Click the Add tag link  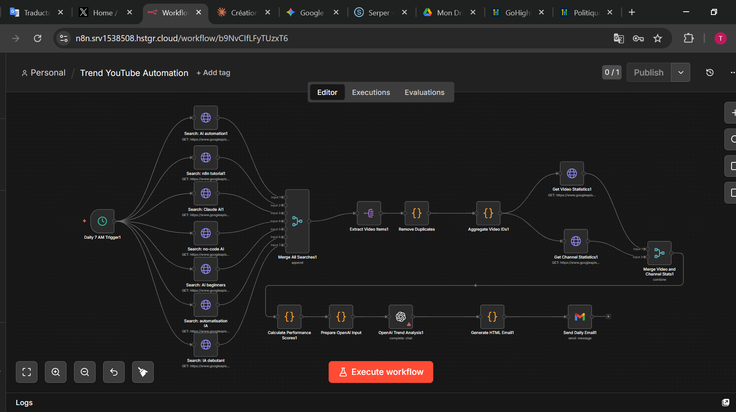213,73
